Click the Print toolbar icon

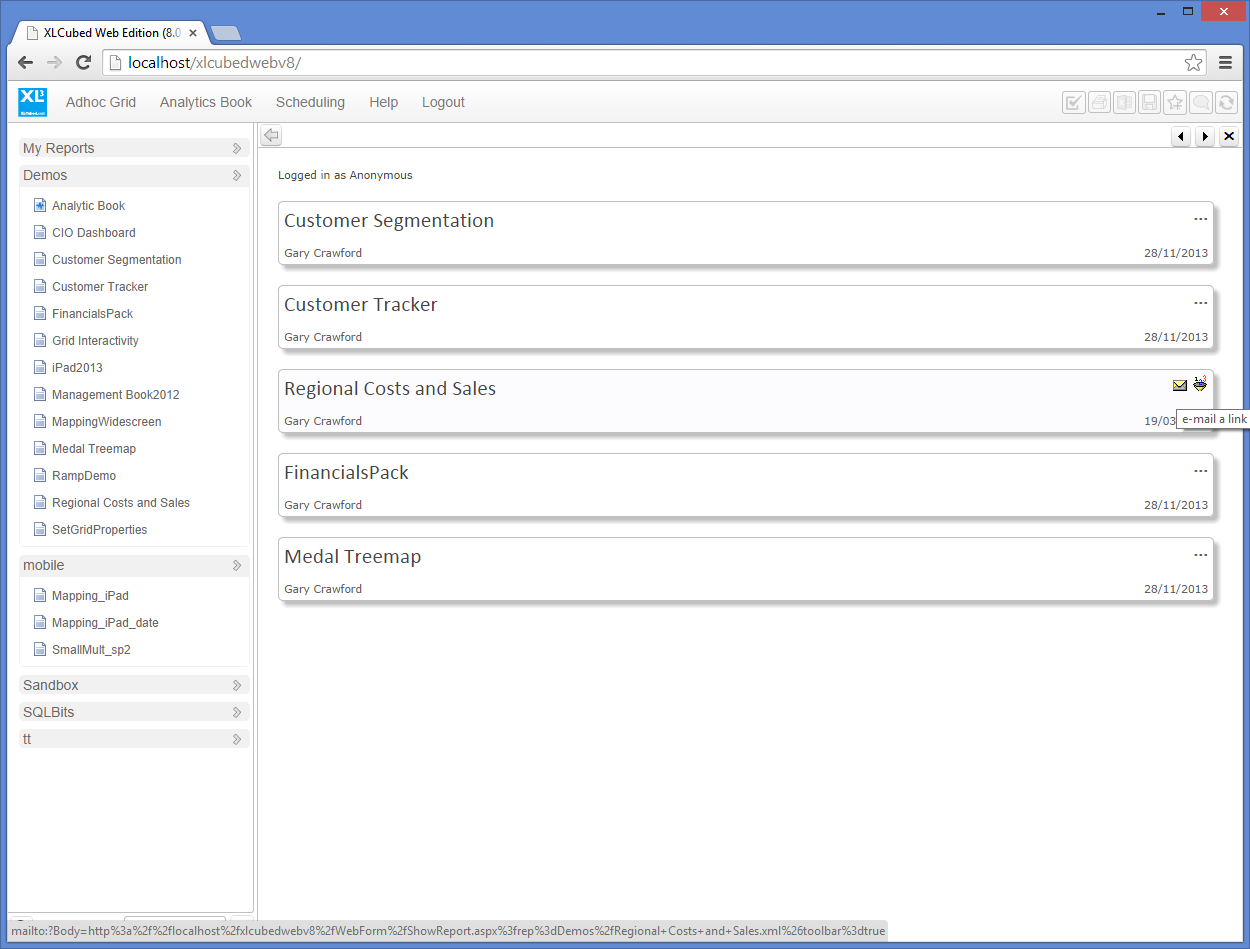(x=1099, y=102)
